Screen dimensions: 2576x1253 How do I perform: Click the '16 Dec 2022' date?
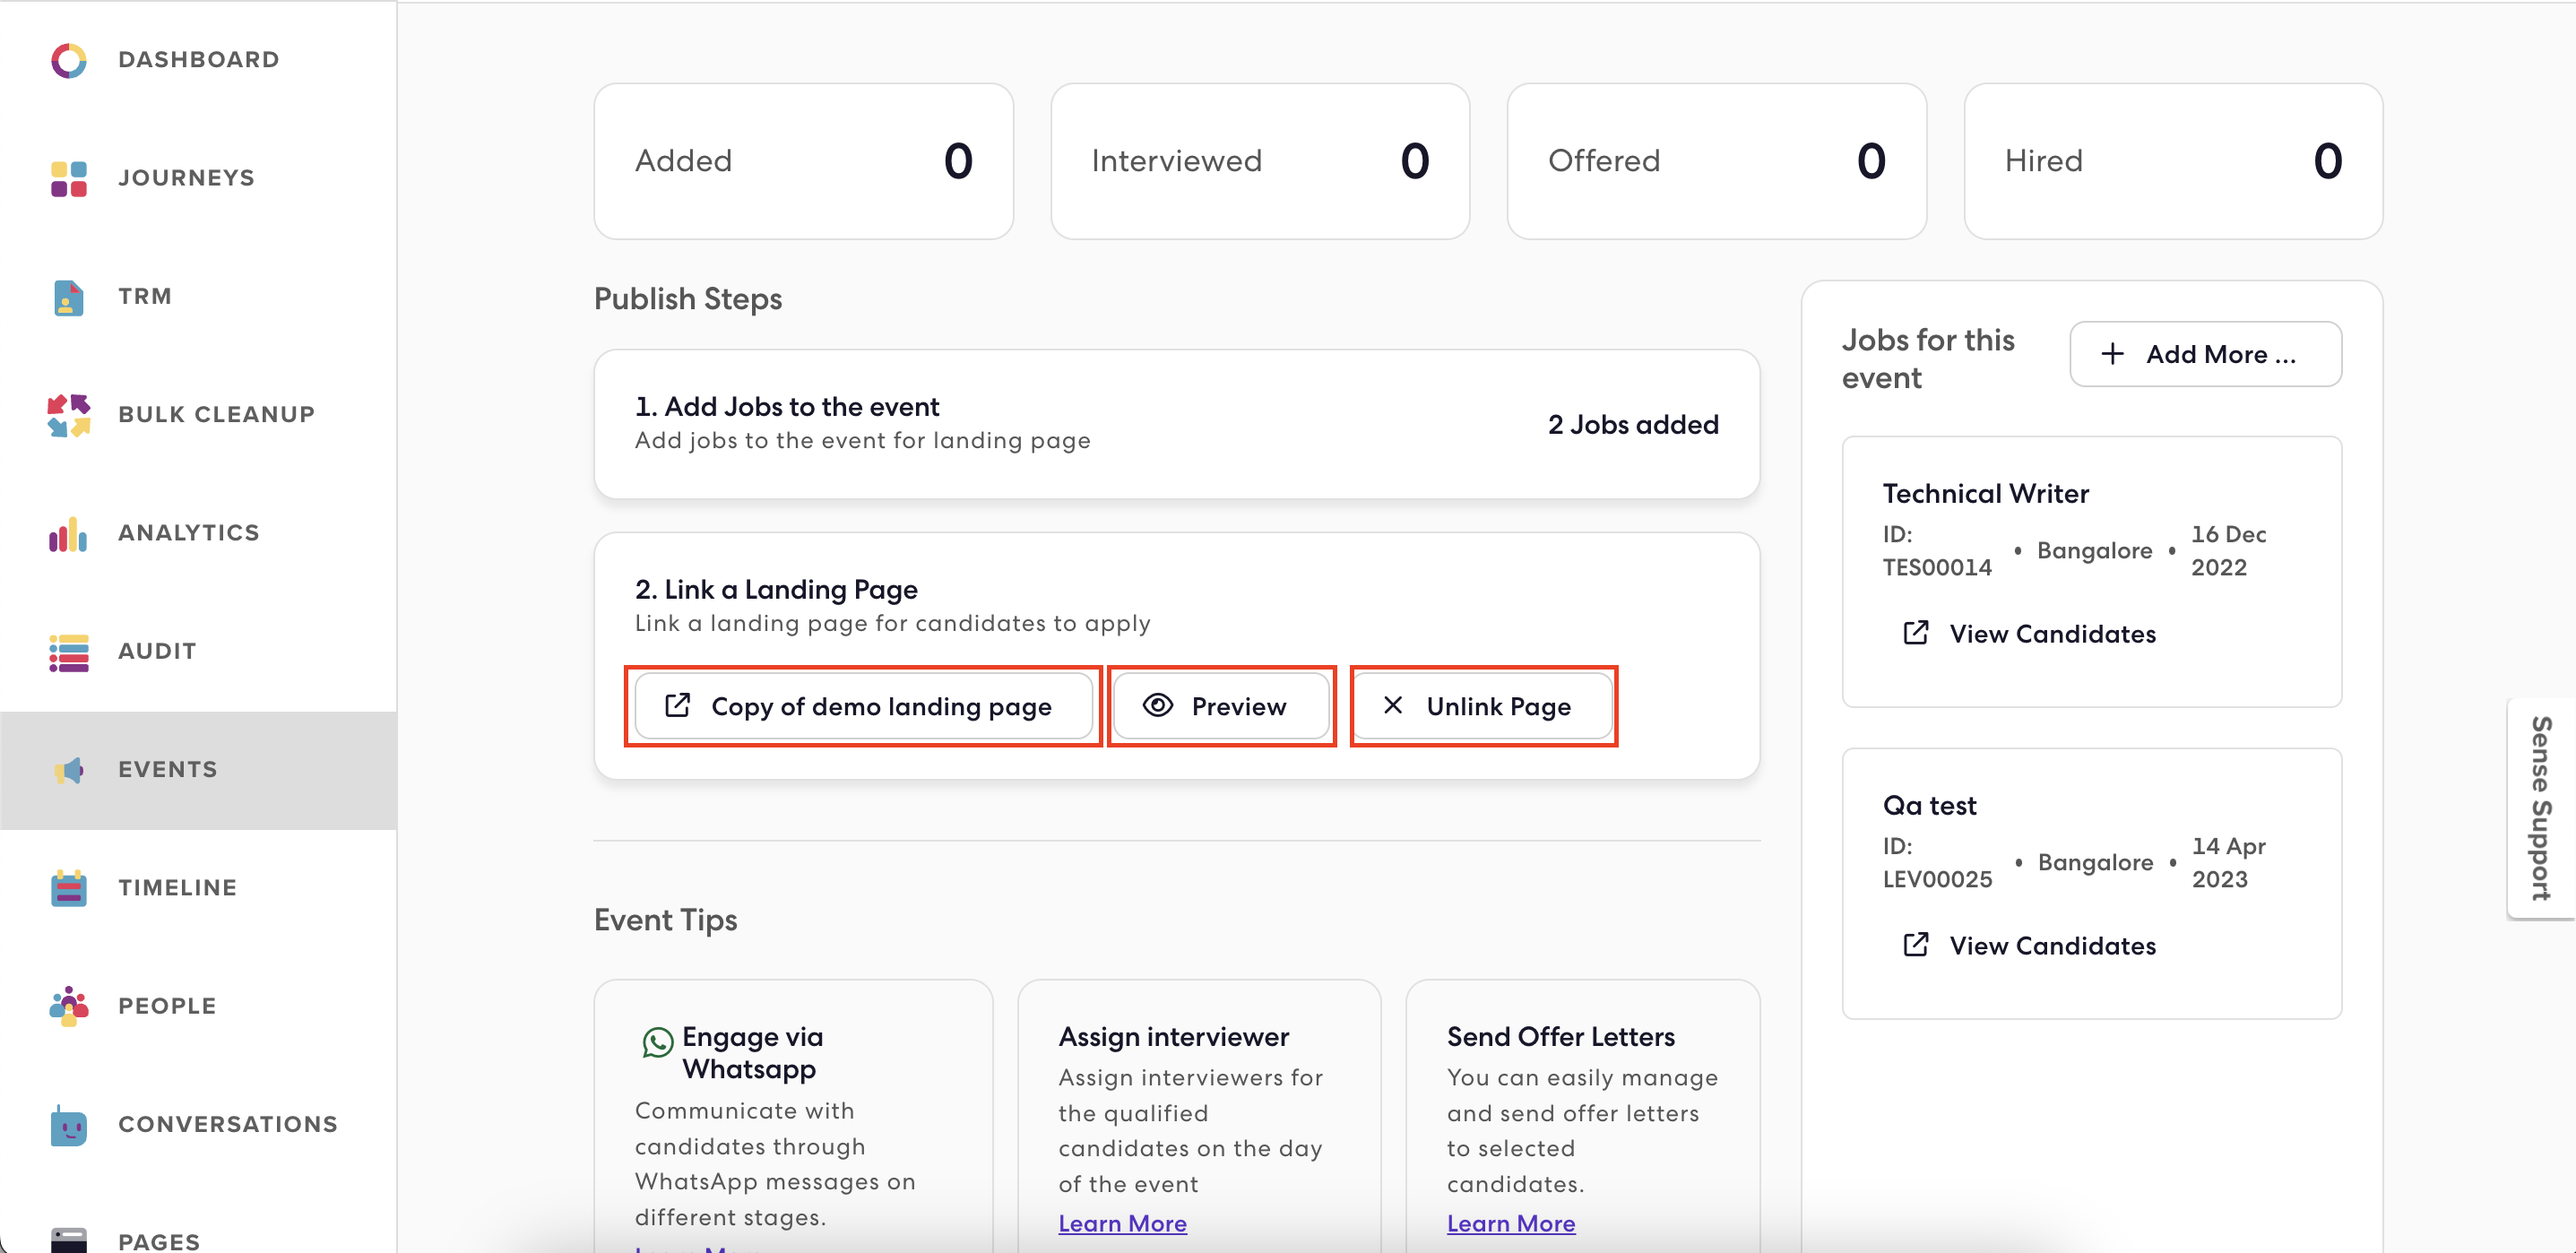click(x=2228, y=550)
